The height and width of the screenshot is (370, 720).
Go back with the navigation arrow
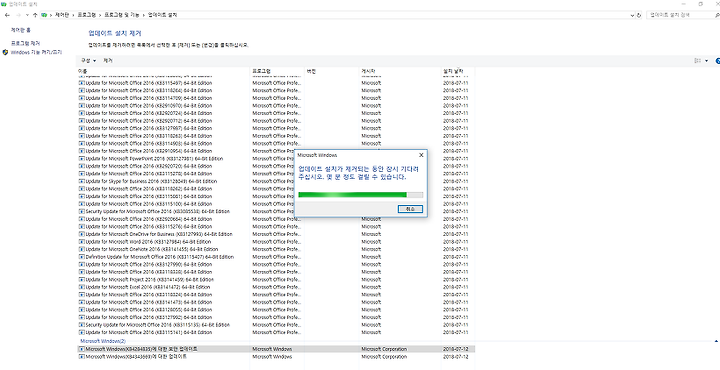(x=7, y=15)
